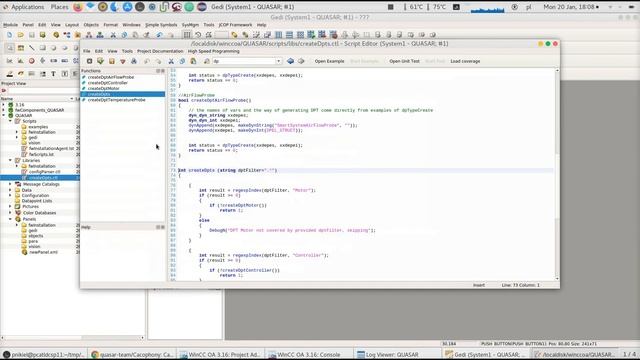Open the Simple Symbols menu in Gedi
This screenshot has height=360, width=640.
(x=161, y=25)
